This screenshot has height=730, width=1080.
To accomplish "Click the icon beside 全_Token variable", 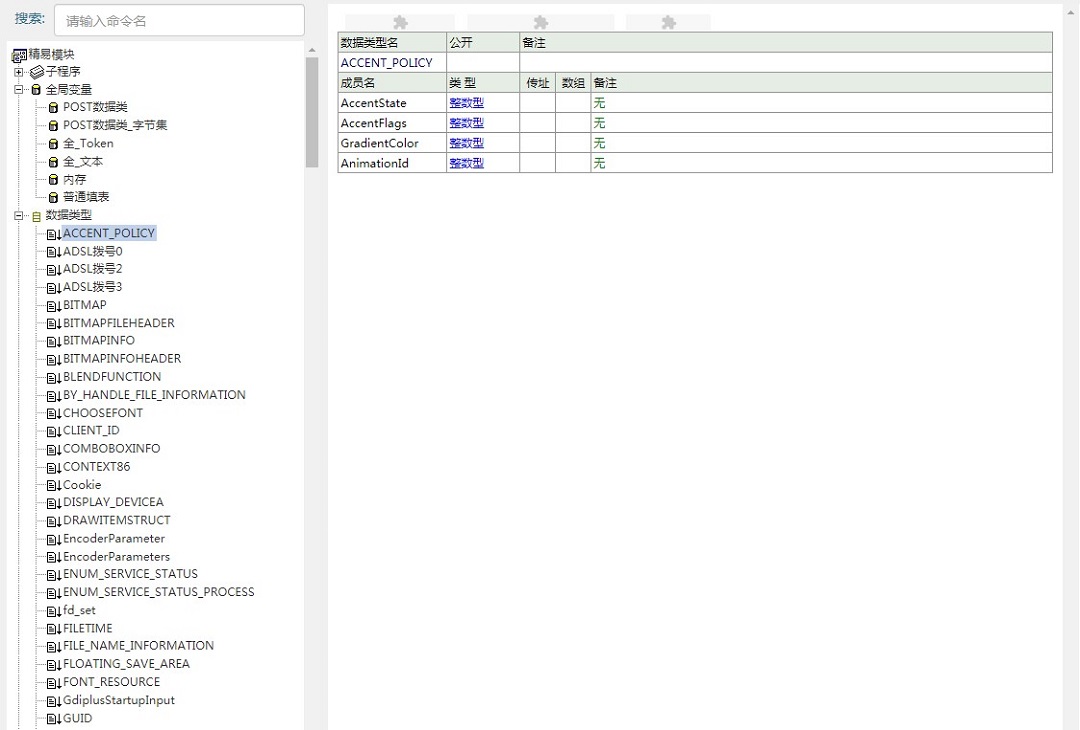I will [54, 144].
